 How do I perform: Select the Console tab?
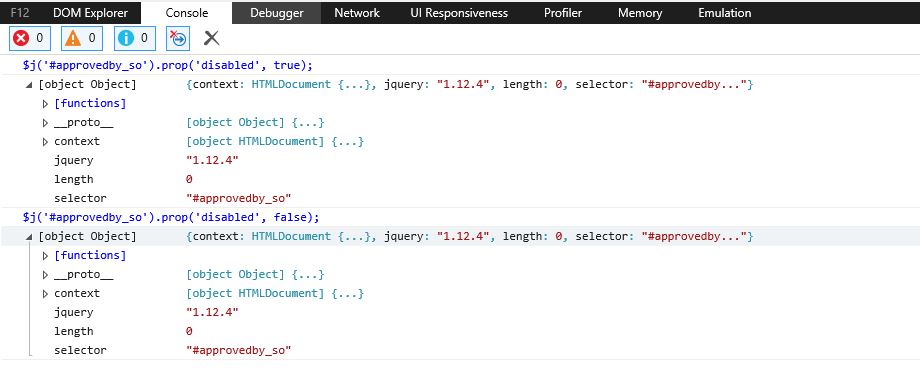pos(187,12)
